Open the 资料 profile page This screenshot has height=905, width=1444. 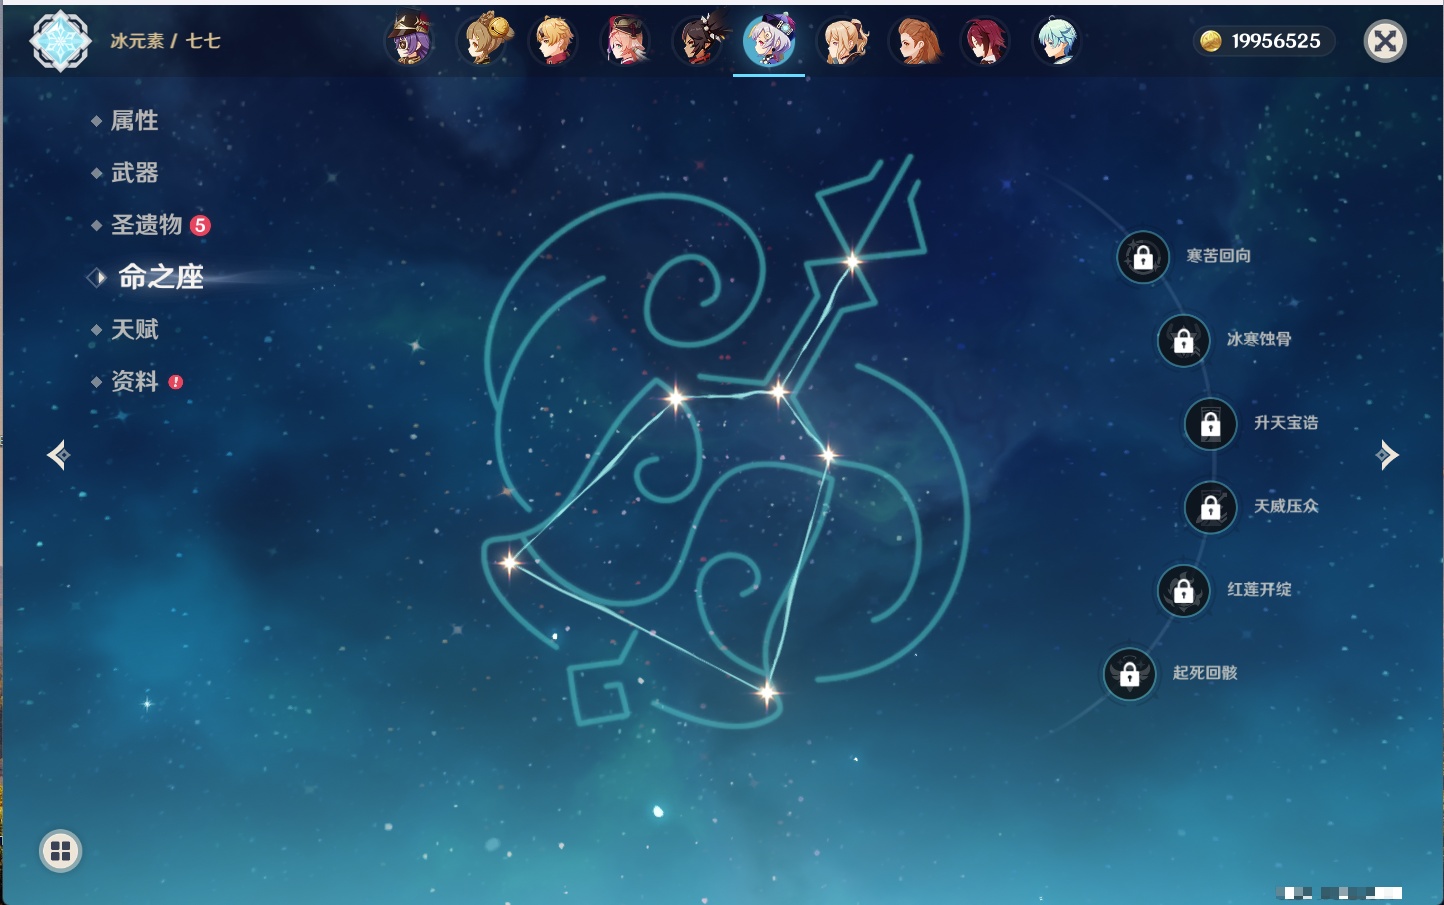pyautogui.click(x=134, y=381)
